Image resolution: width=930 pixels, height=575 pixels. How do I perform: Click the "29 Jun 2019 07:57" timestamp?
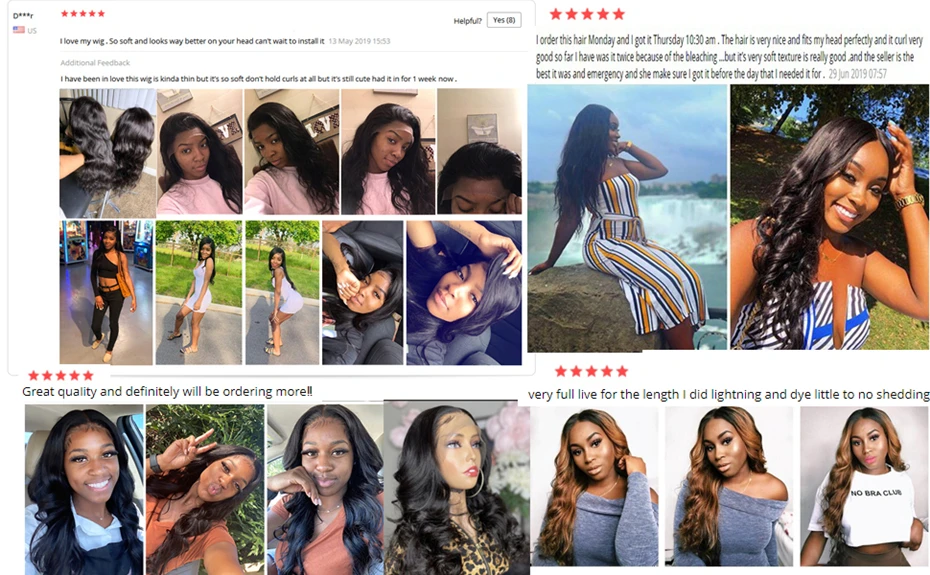point(858,74)
